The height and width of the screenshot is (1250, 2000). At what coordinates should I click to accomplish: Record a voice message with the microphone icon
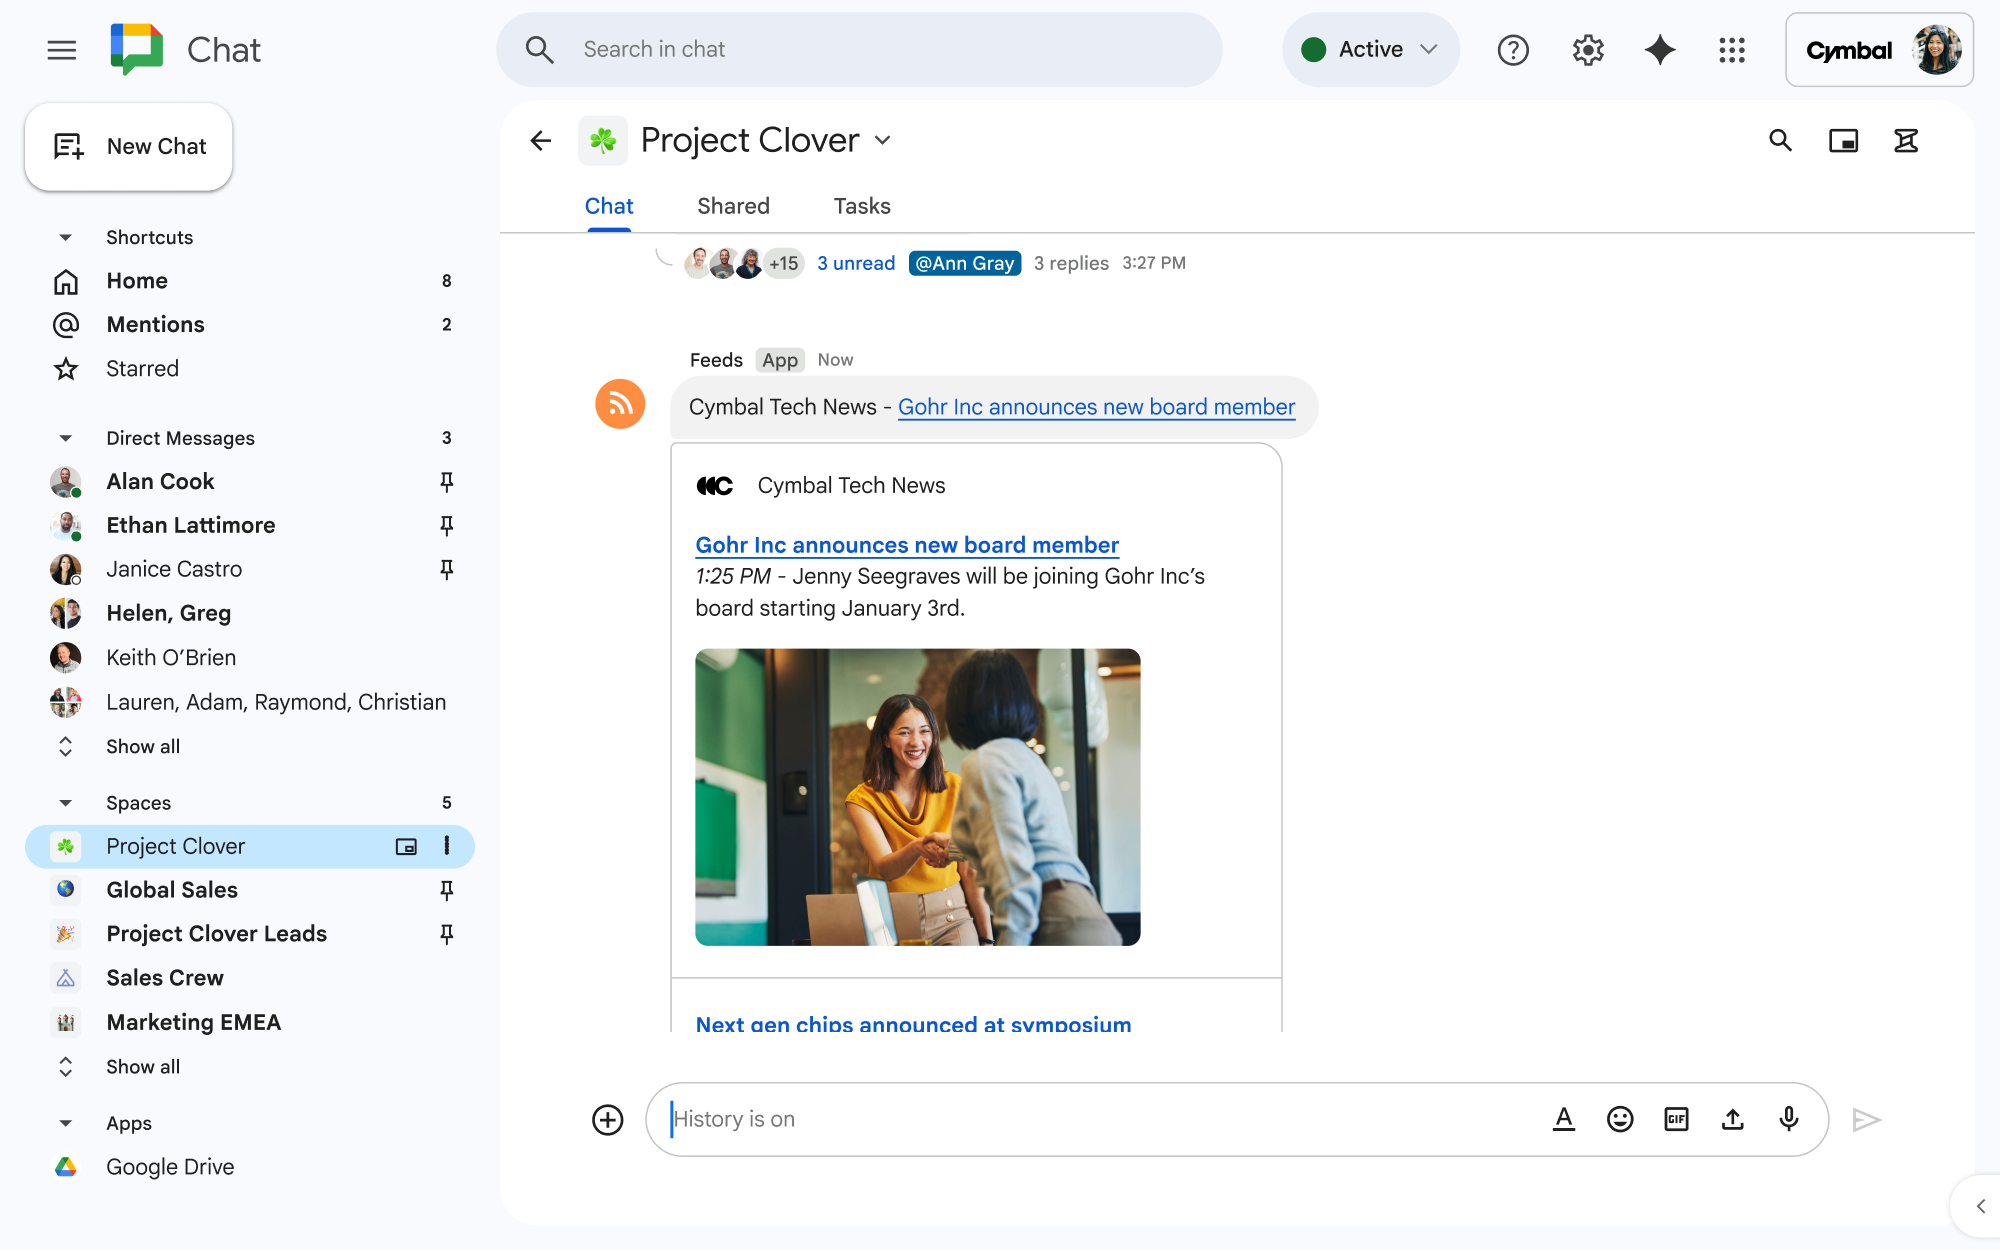(x=1788, y=1119)
